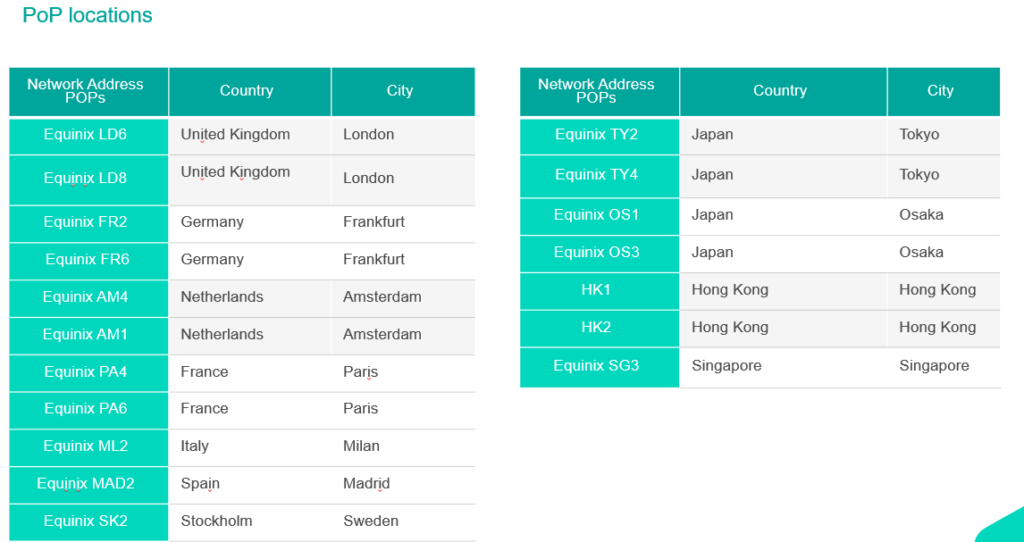
Task: Click right table City header
Action: [x=944, y=91]
